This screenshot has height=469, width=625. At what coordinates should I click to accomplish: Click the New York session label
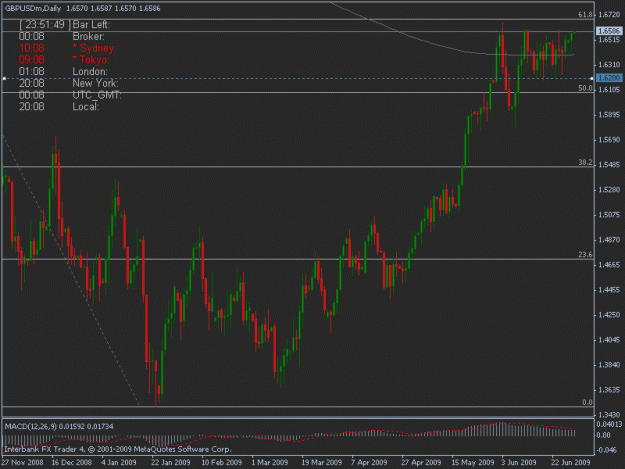(x=95, y=83)
